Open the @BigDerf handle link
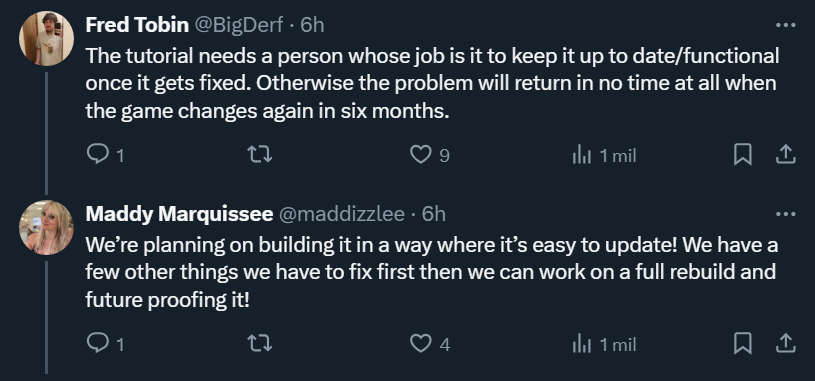 pyautogui.click(x=239, y=24)
